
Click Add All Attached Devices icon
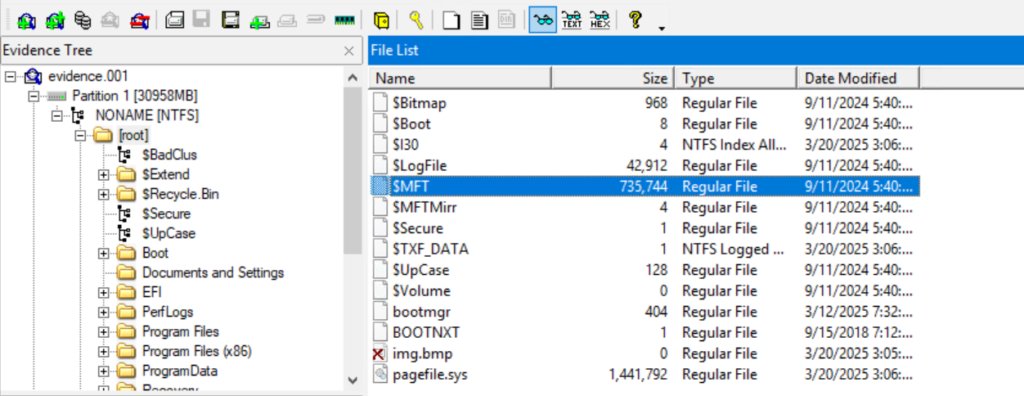(55, 20)
